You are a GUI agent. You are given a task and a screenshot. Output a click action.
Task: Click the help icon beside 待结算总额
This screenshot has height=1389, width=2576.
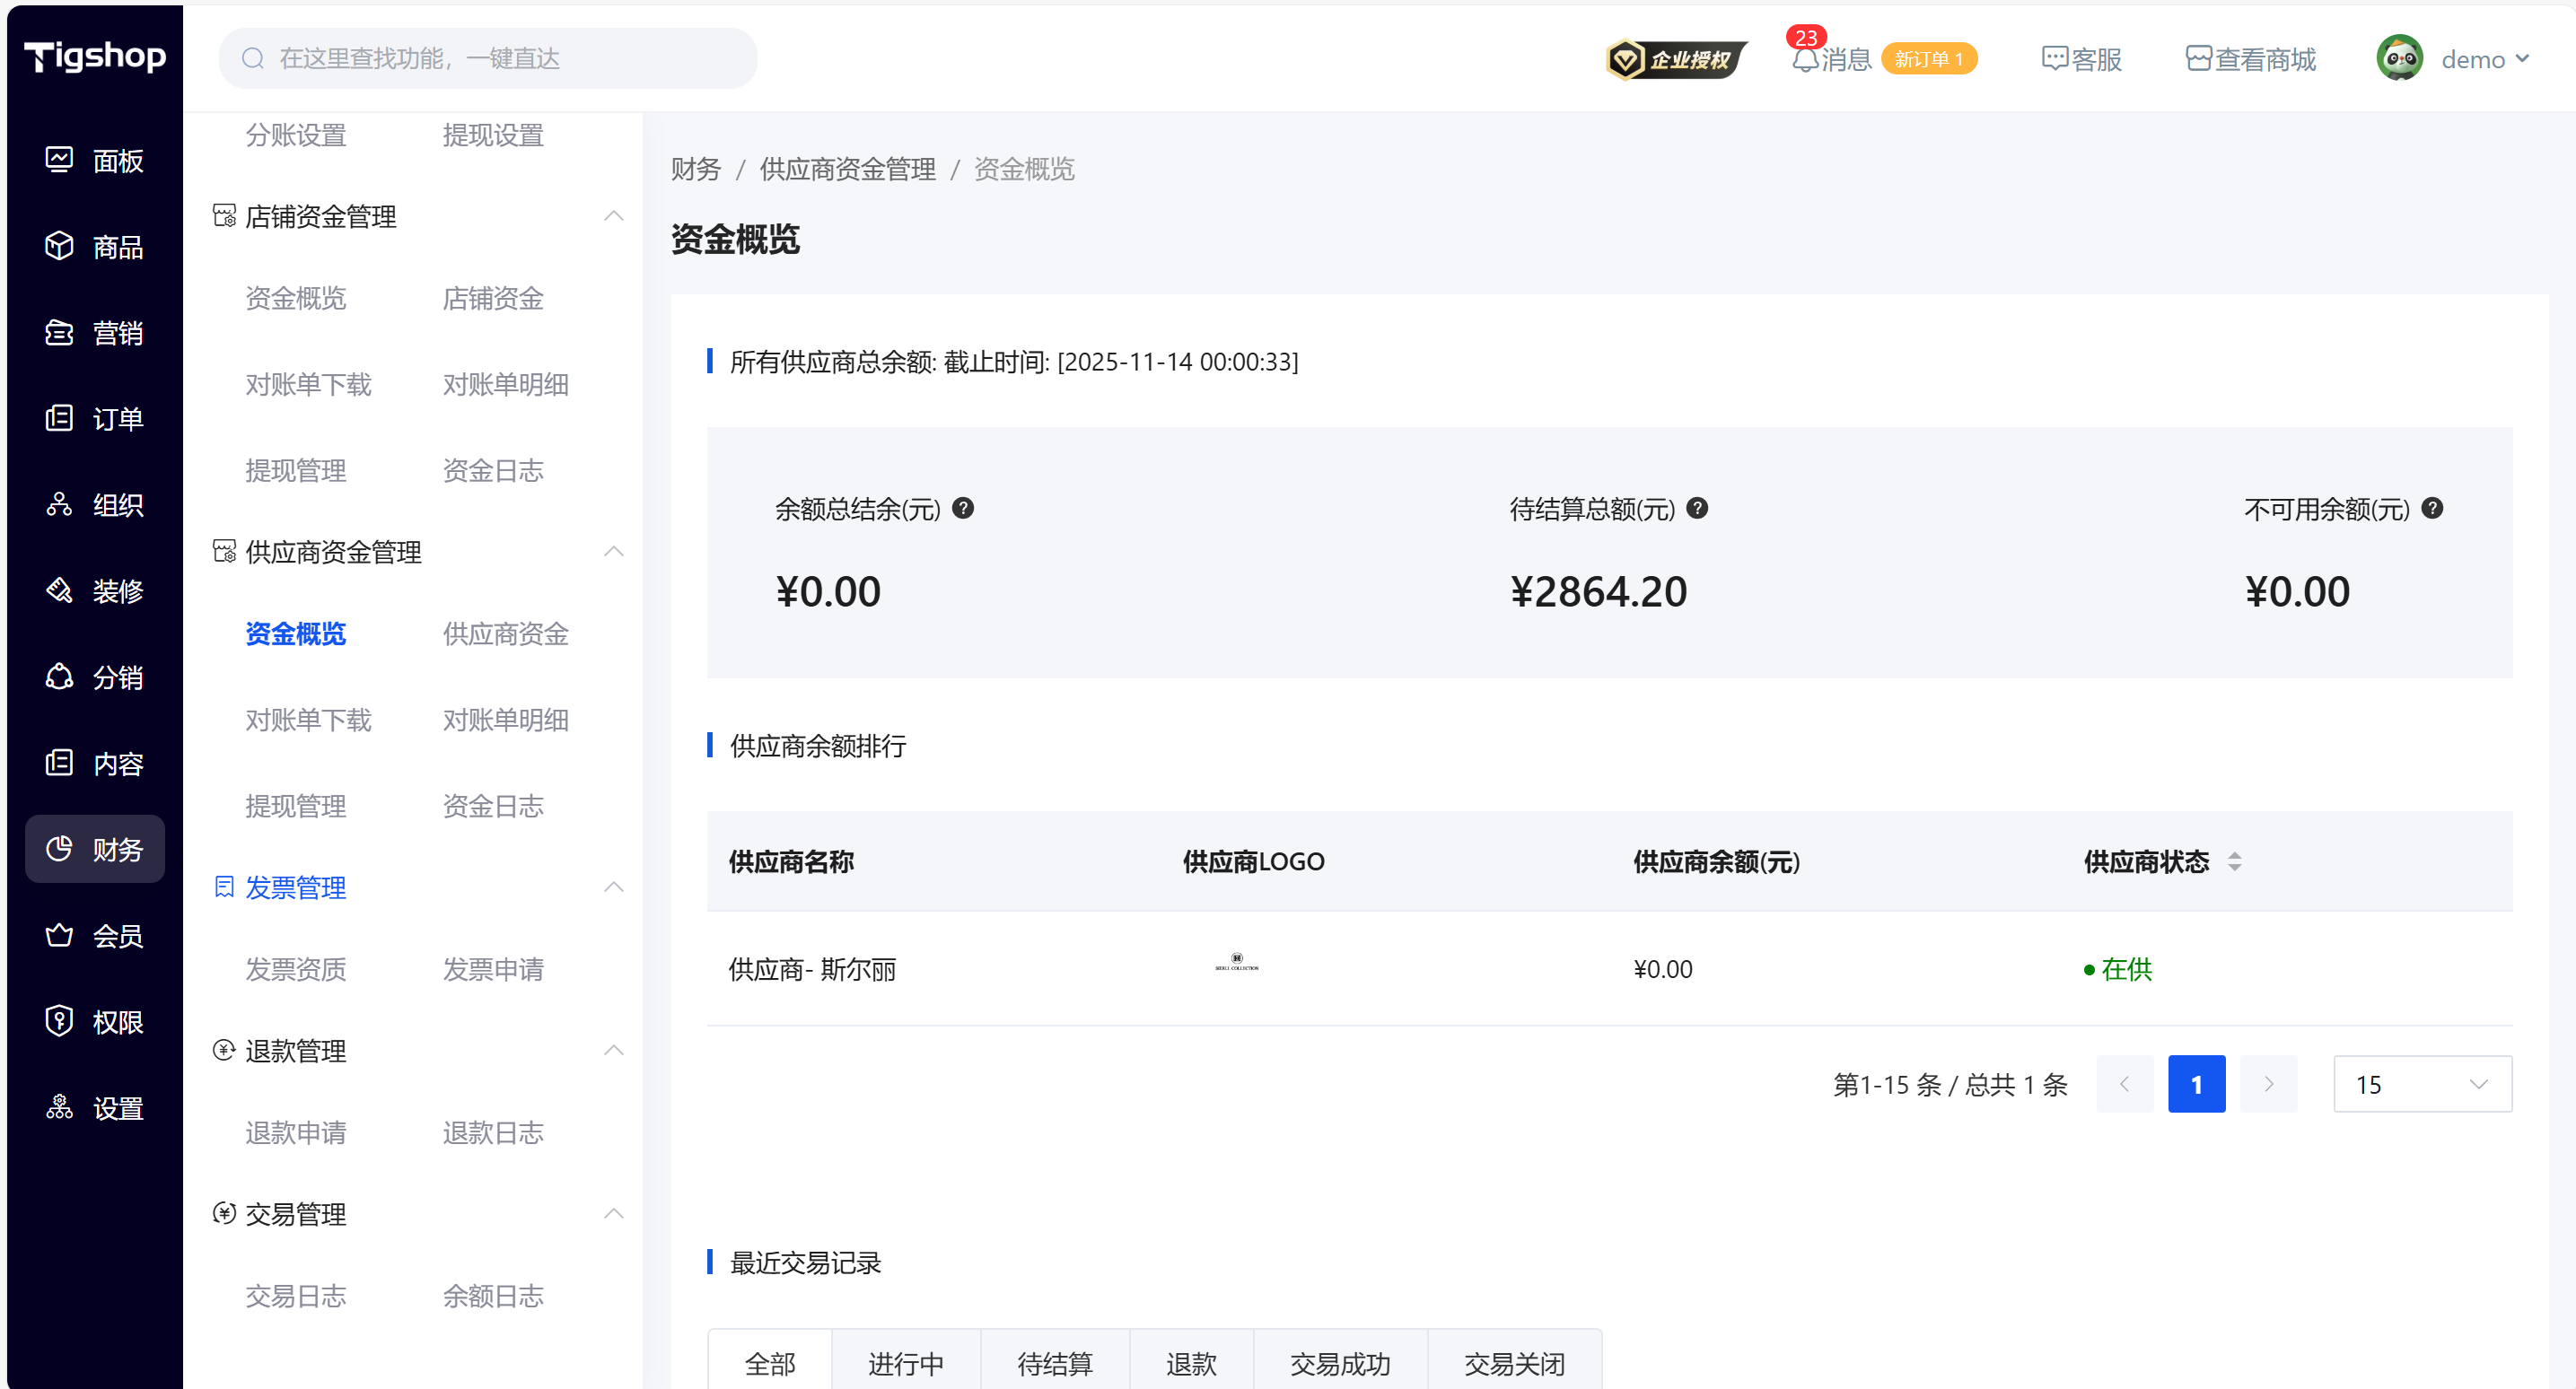coord(1697,508)
